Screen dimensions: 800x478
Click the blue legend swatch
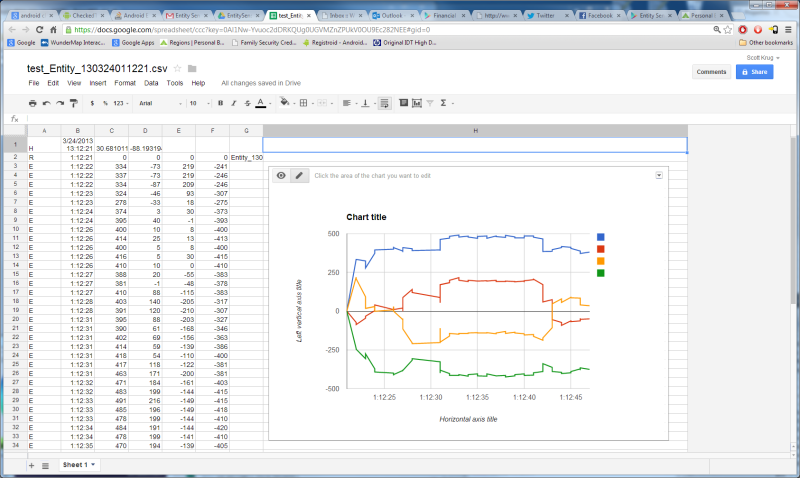[x=601, y=237]
